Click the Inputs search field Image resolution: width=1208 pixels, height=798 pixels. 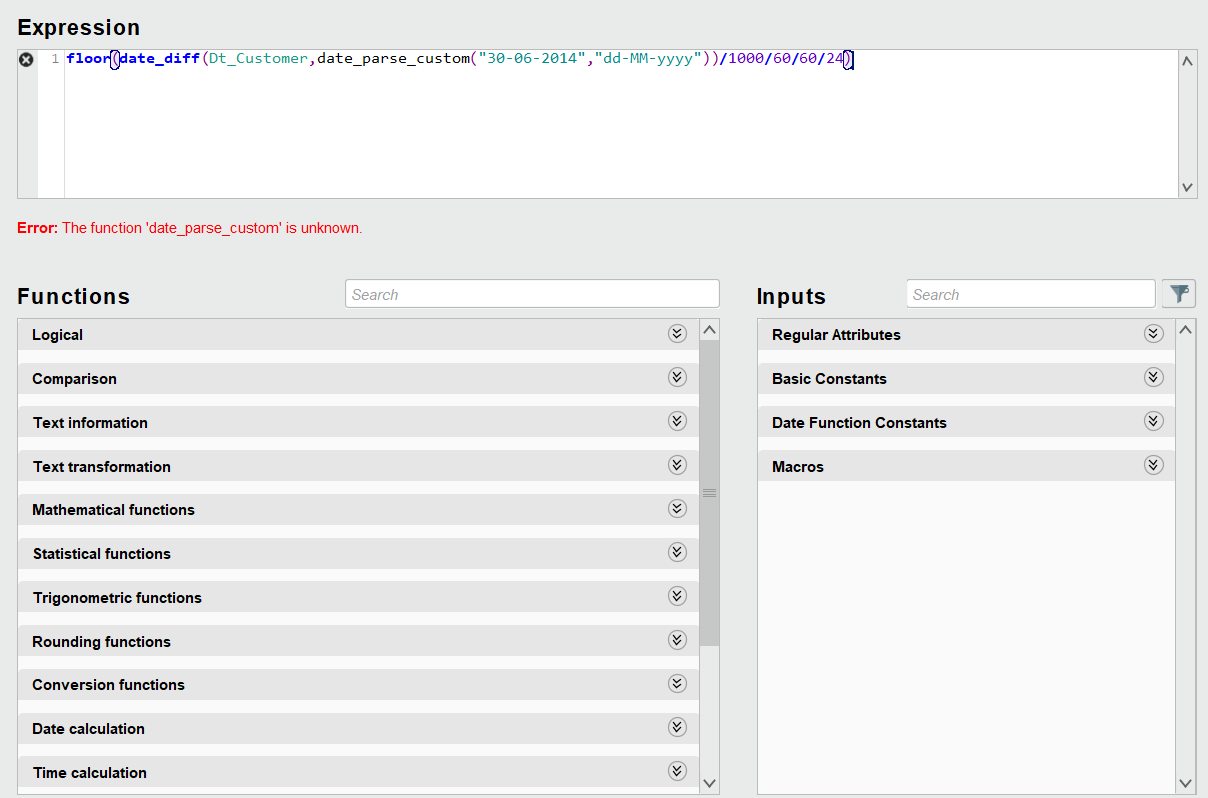[1031, 294]
